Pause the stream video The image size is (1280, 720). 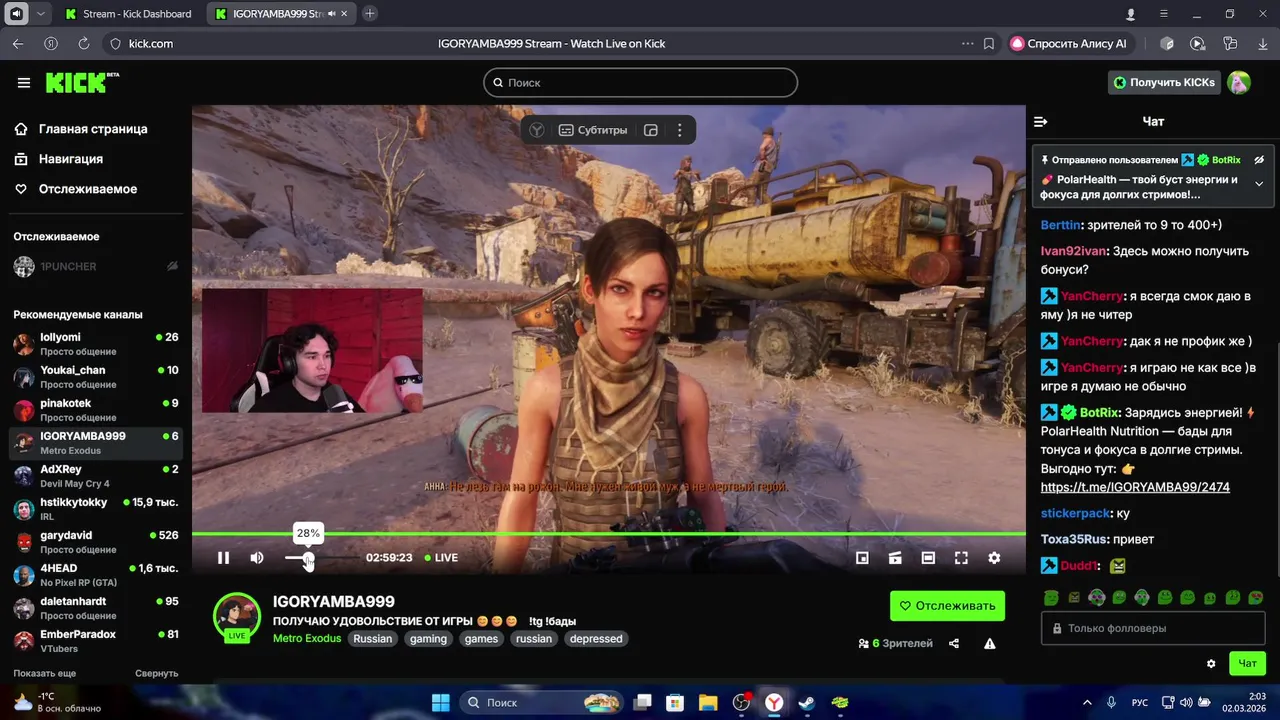223,558
